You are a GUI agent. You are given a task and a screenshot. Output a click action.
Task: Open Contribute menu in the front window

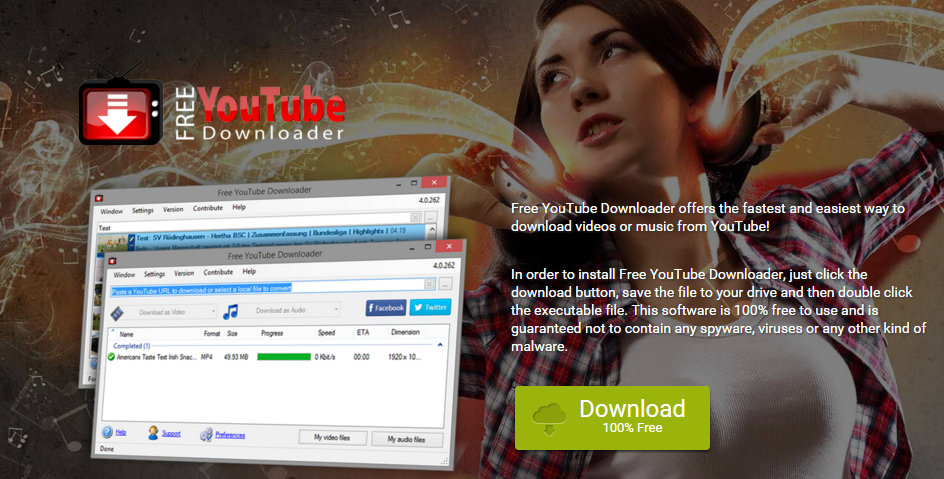tap(218, 272)
